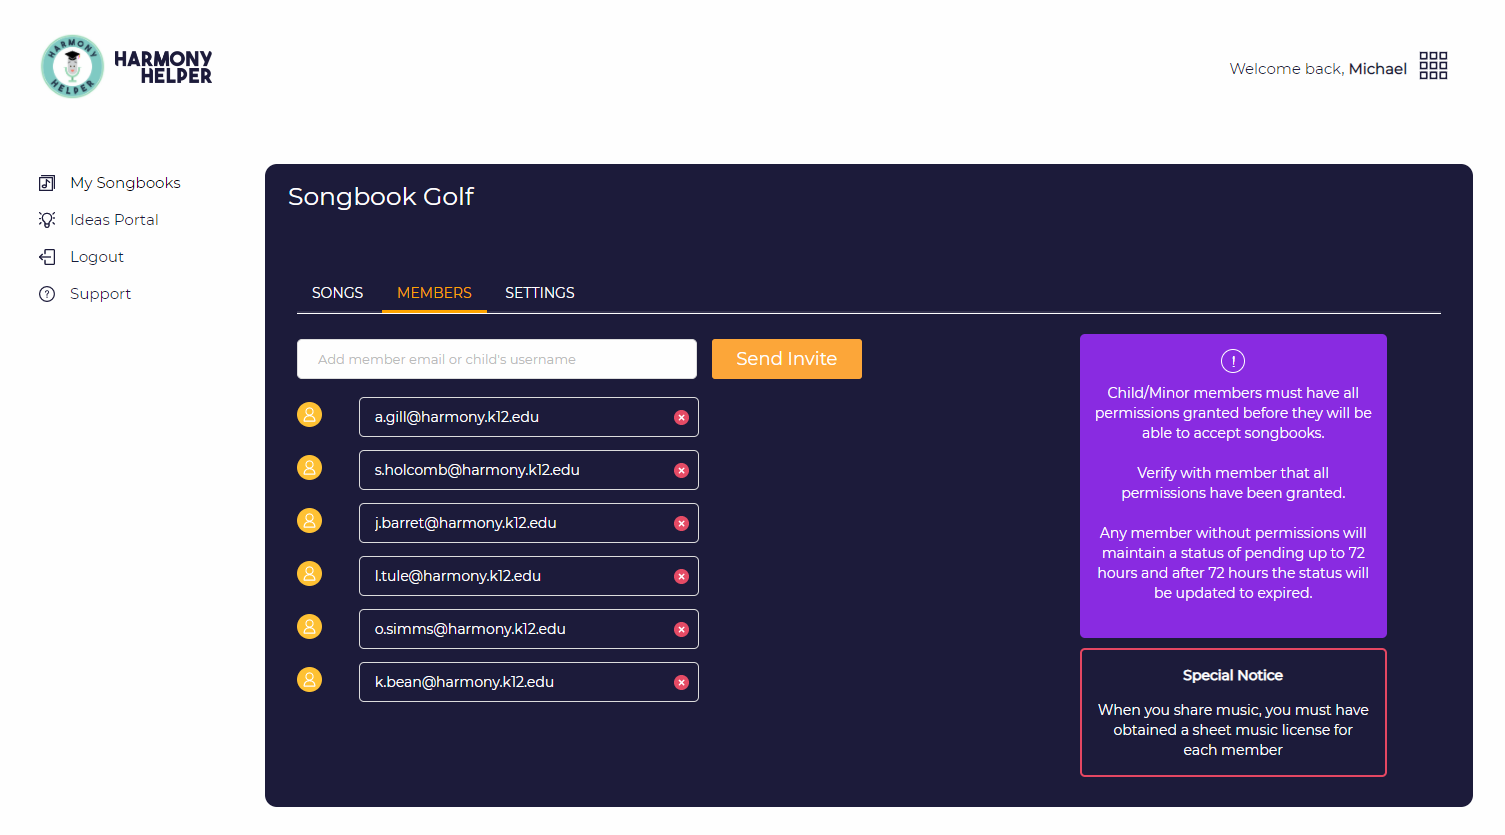Remove member a.gill@harmony.k12.edu
Image resolution: width=1505 pixels, height=835 pixels.
[681, 417]
